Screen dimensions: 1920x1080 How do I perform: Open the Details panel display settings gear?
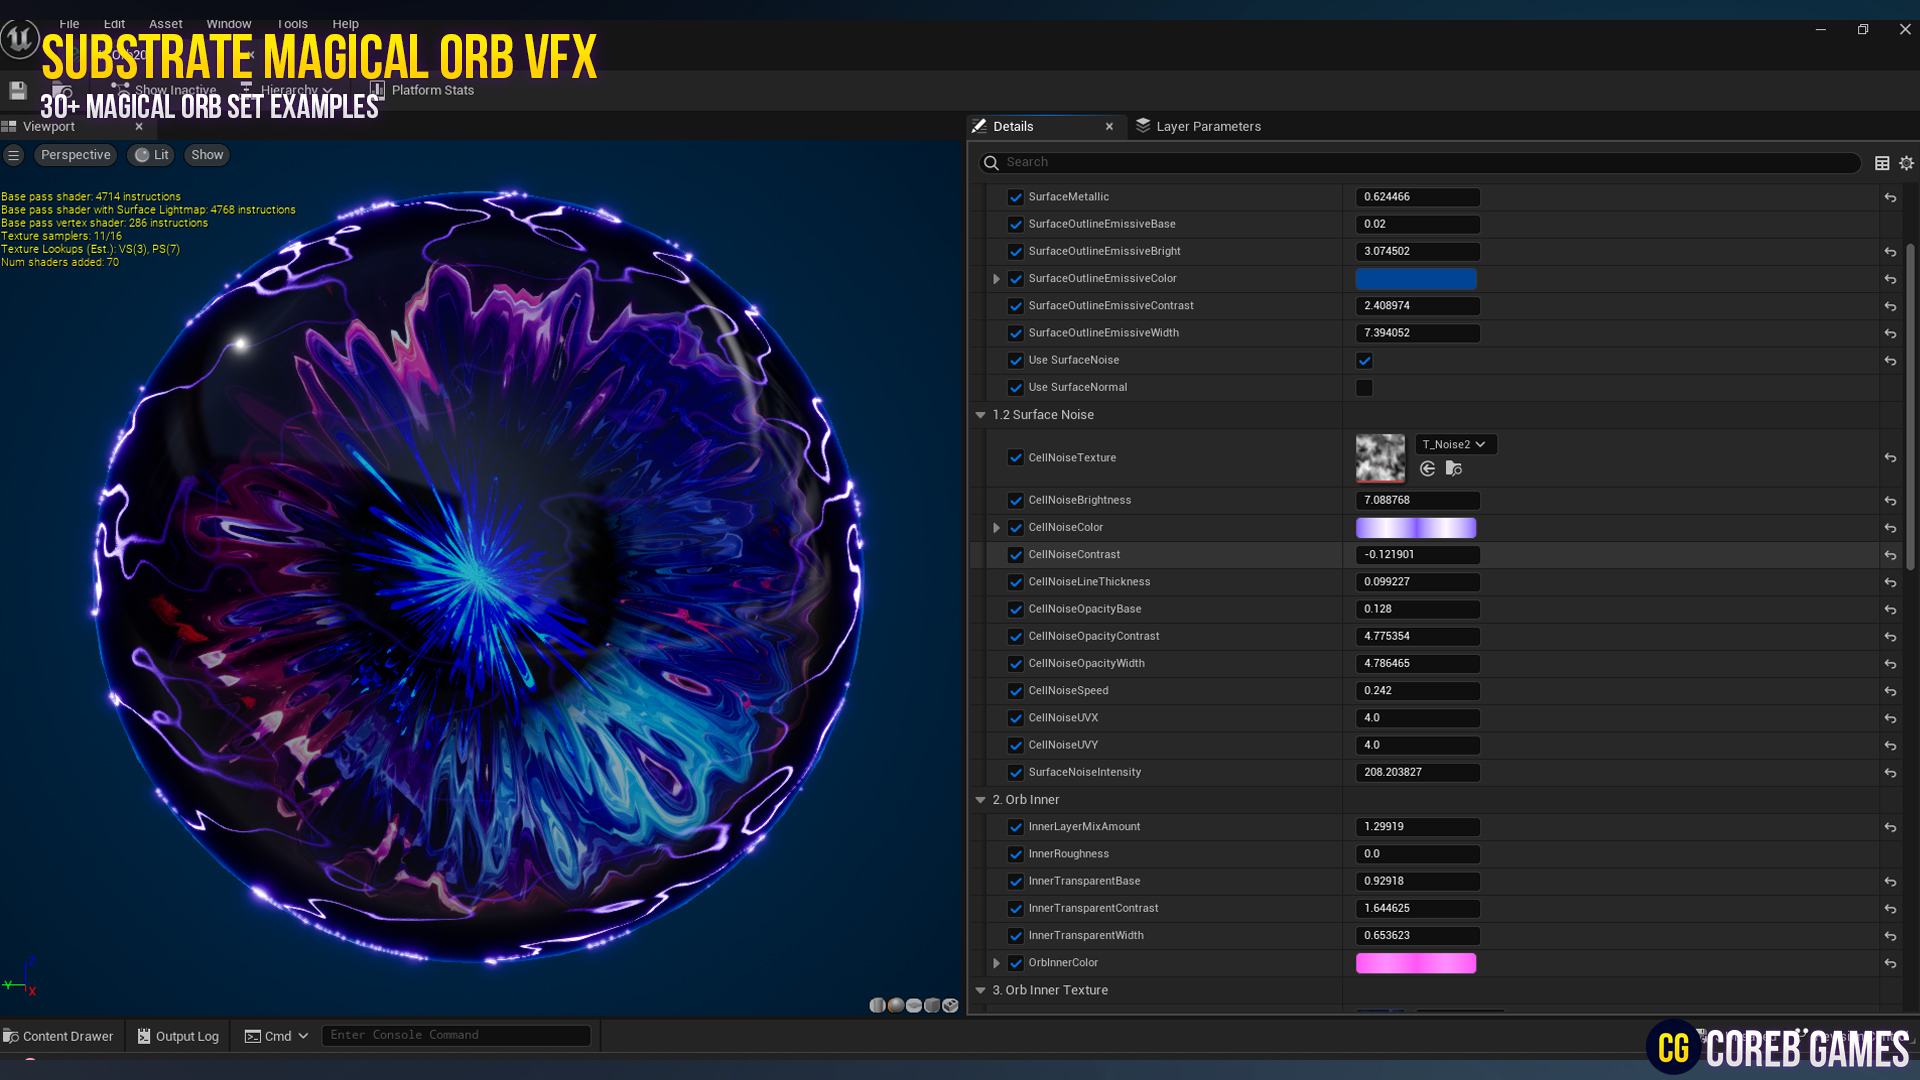tap(1905, 162)
